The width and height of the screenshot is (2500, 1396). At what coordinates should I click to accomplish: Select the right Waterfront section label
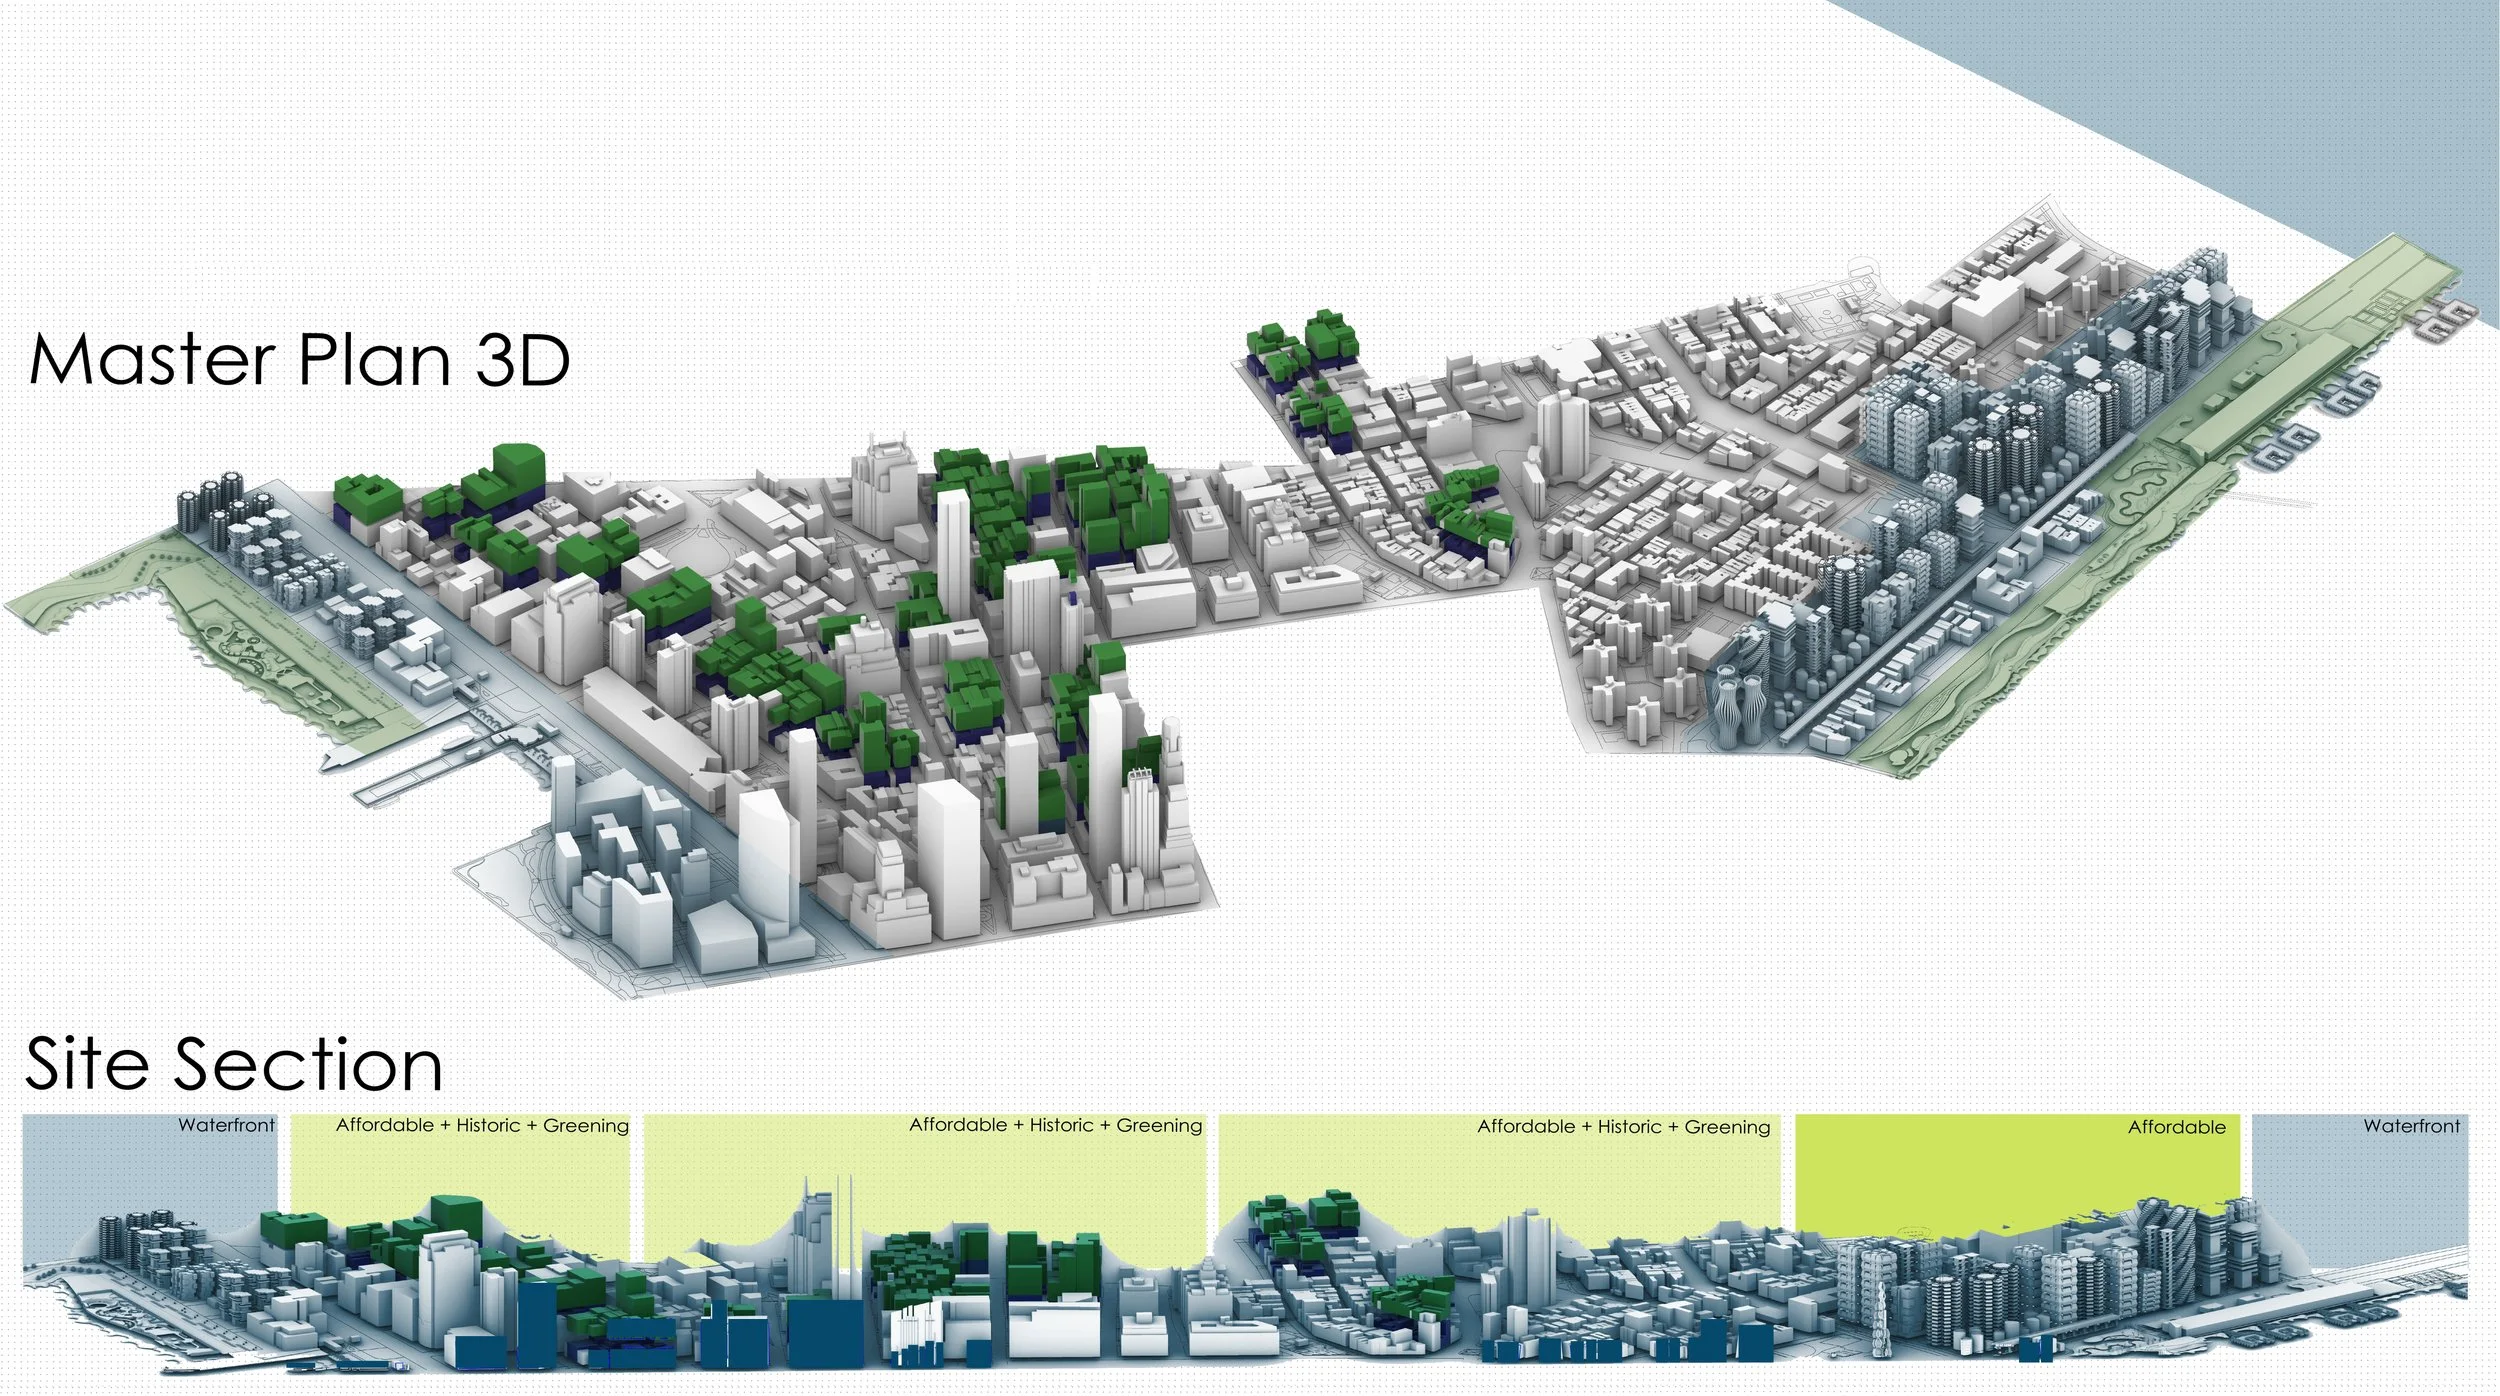click(x=2411, y=1126)
